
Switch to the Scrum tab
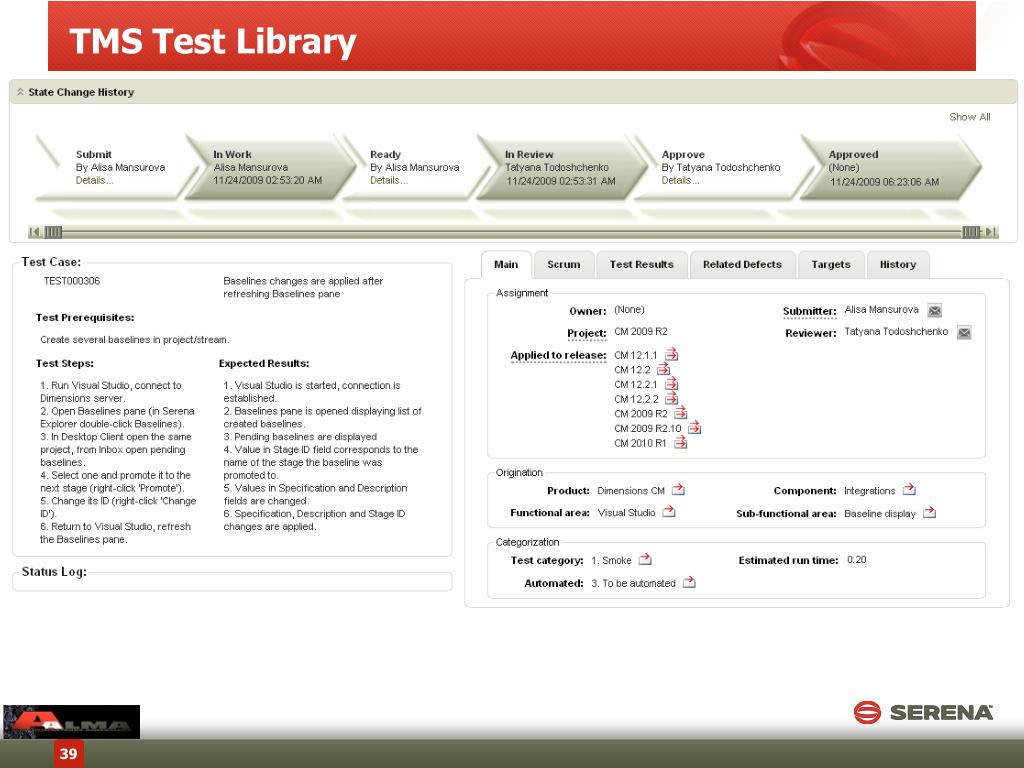point(564,264)
